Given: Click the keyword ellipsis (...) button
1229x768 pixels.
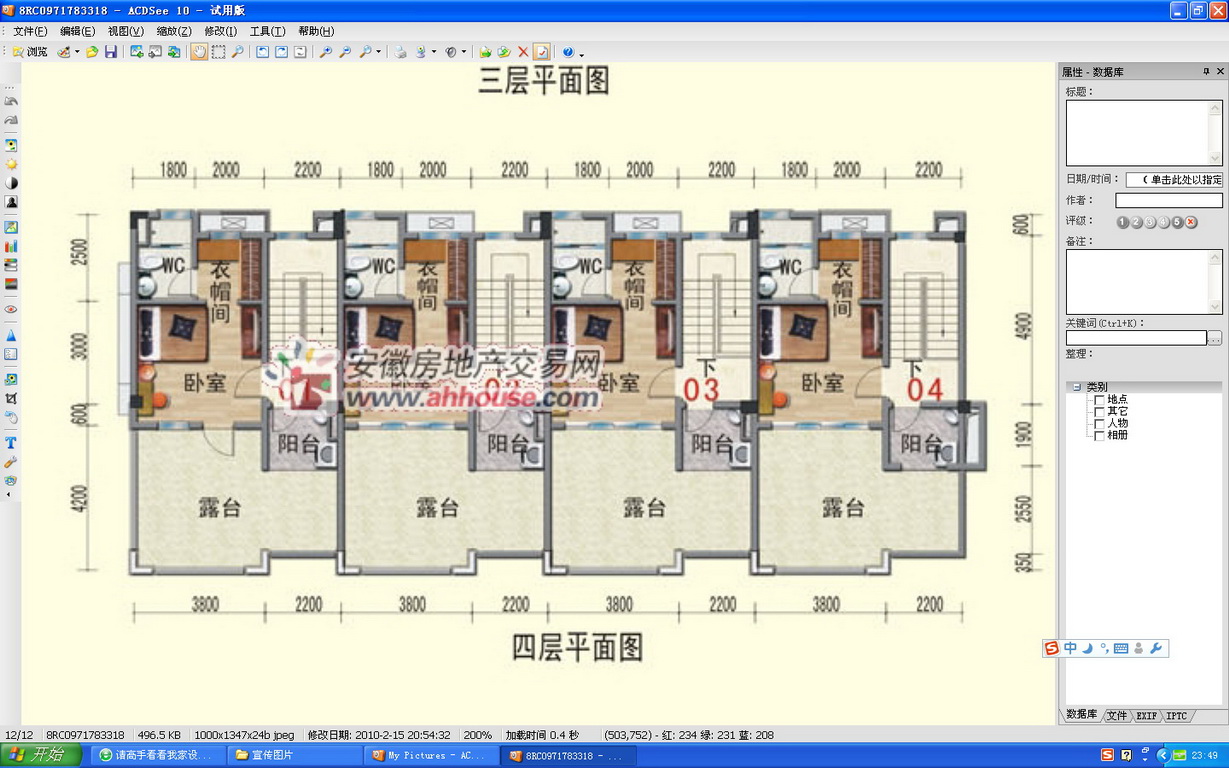Looking at the screenshot, I should 1215,338.
